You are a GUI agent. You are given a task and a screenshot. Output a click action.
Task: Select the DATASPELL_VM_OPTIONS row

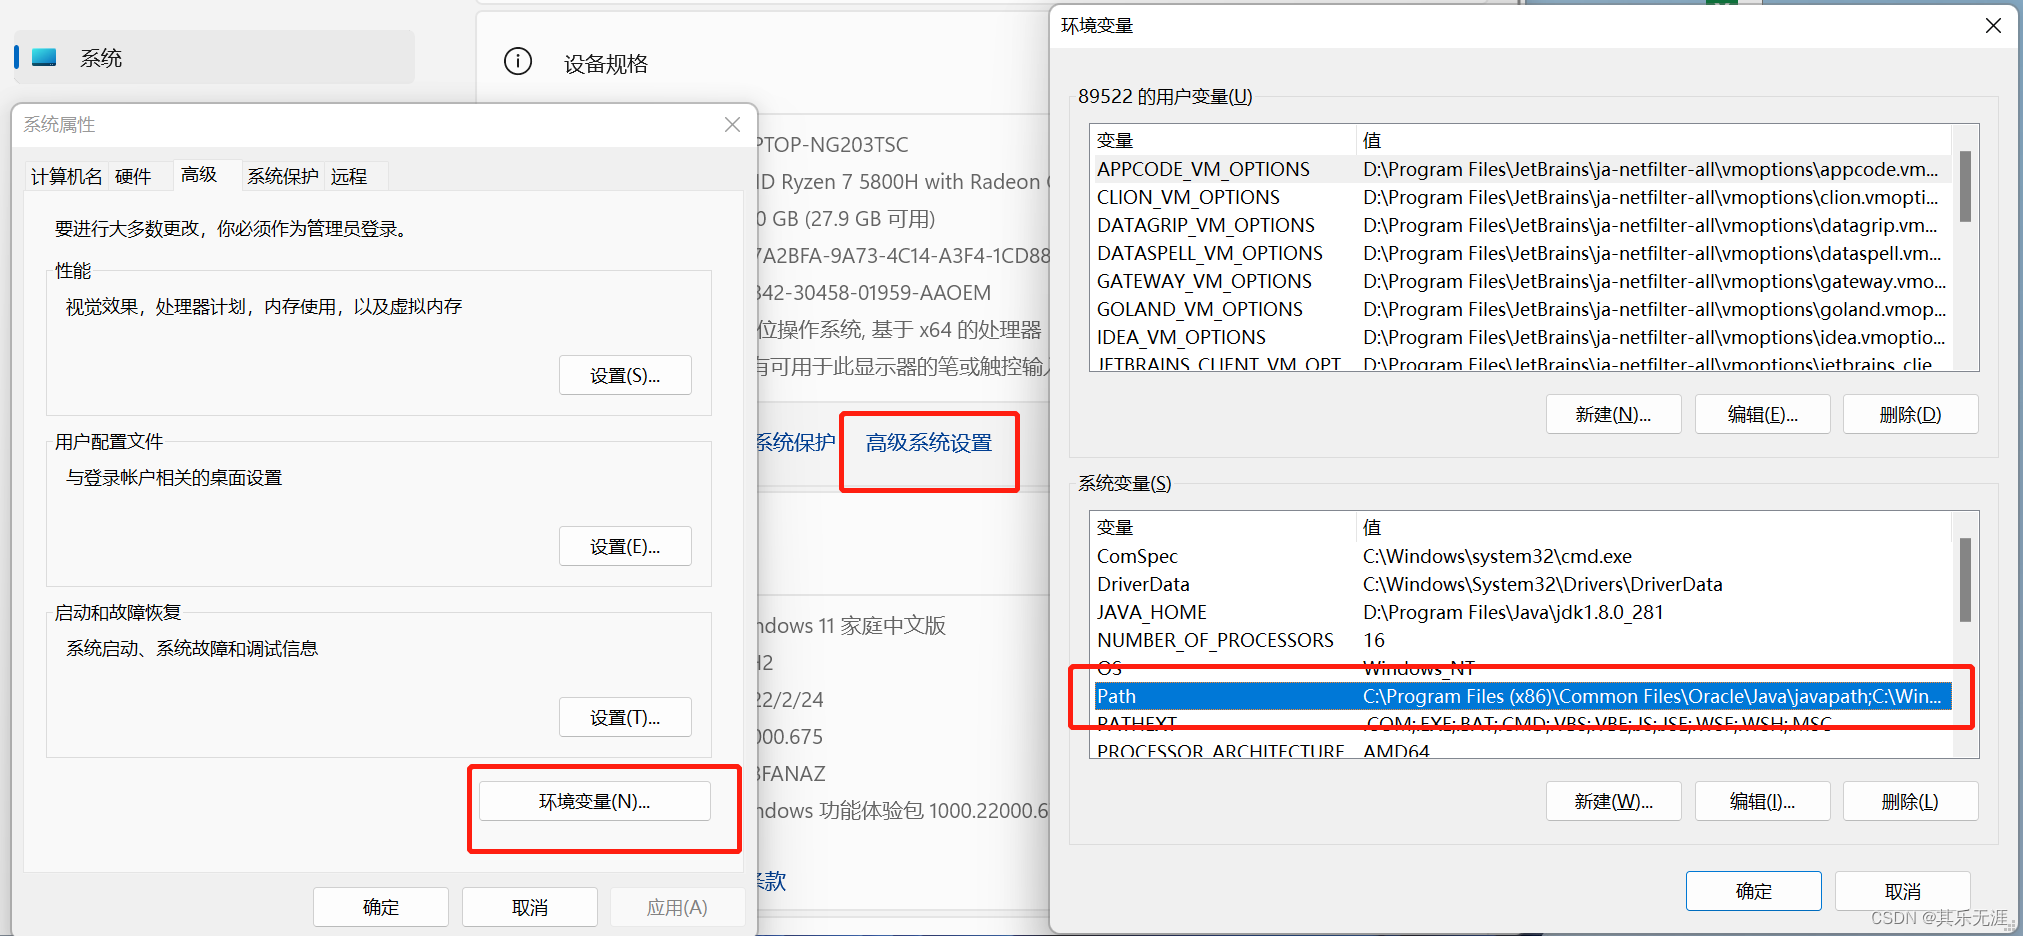pos(1522,253)
